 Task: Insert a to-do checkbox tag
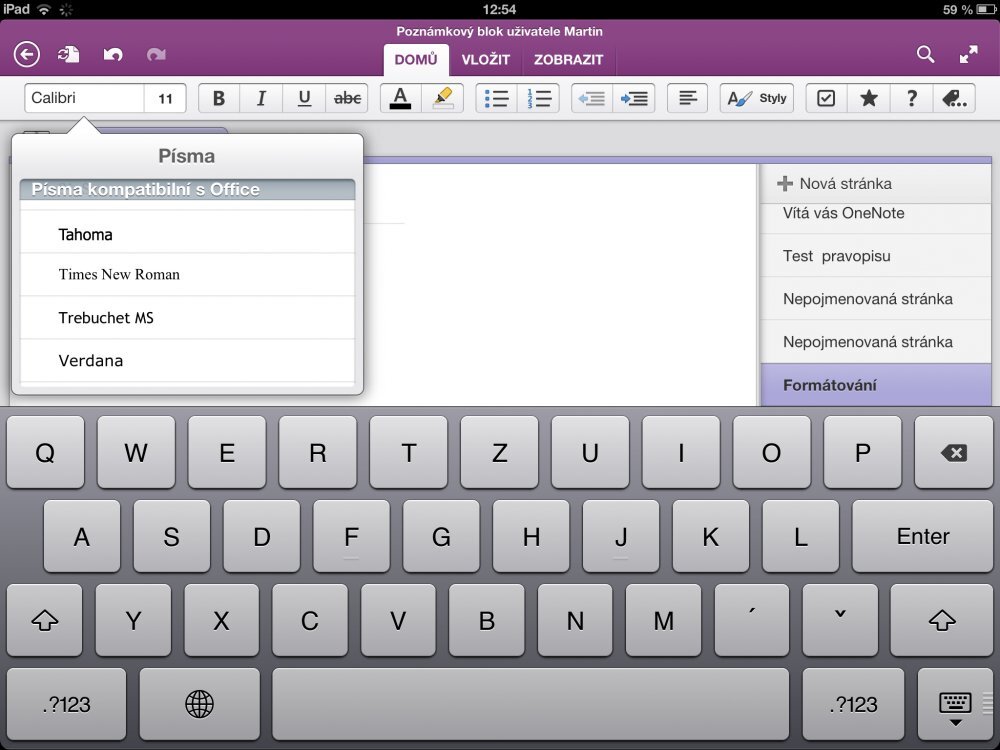pos(826,98)
